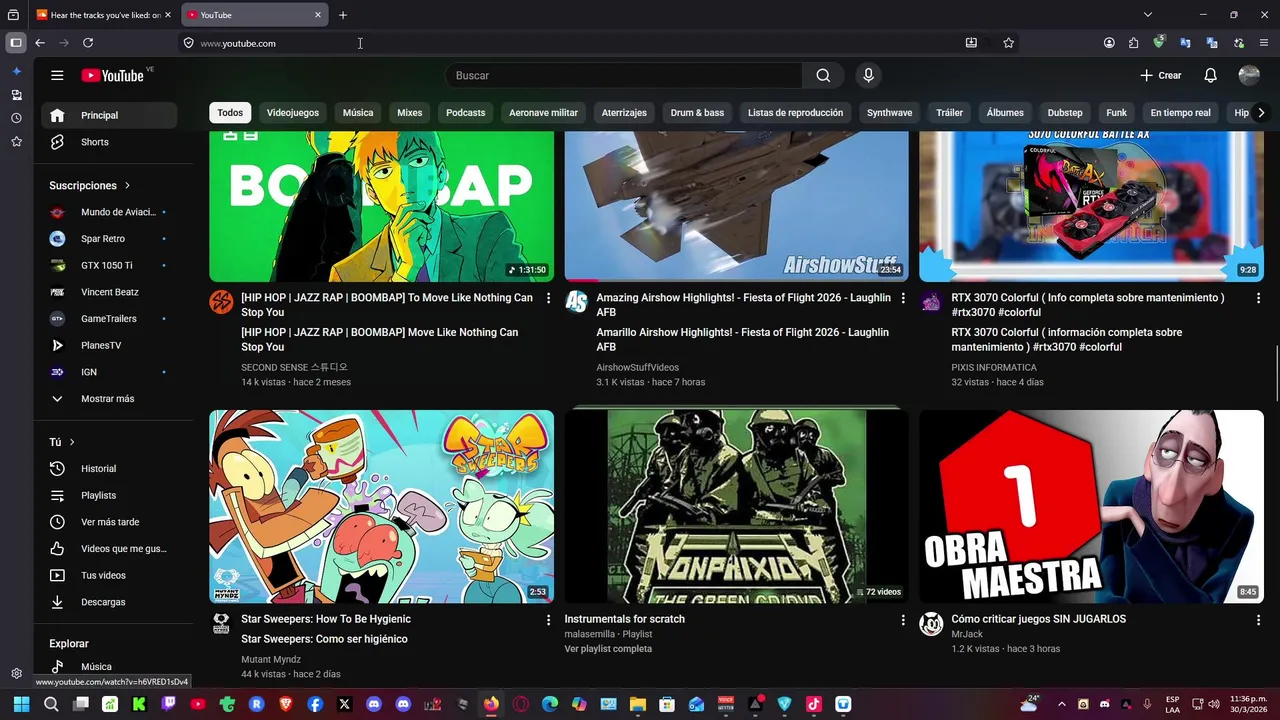Select the Música filter chip
Viewport: 1280px width, 720px height.
pyautogui.click(x=358, y=113)
